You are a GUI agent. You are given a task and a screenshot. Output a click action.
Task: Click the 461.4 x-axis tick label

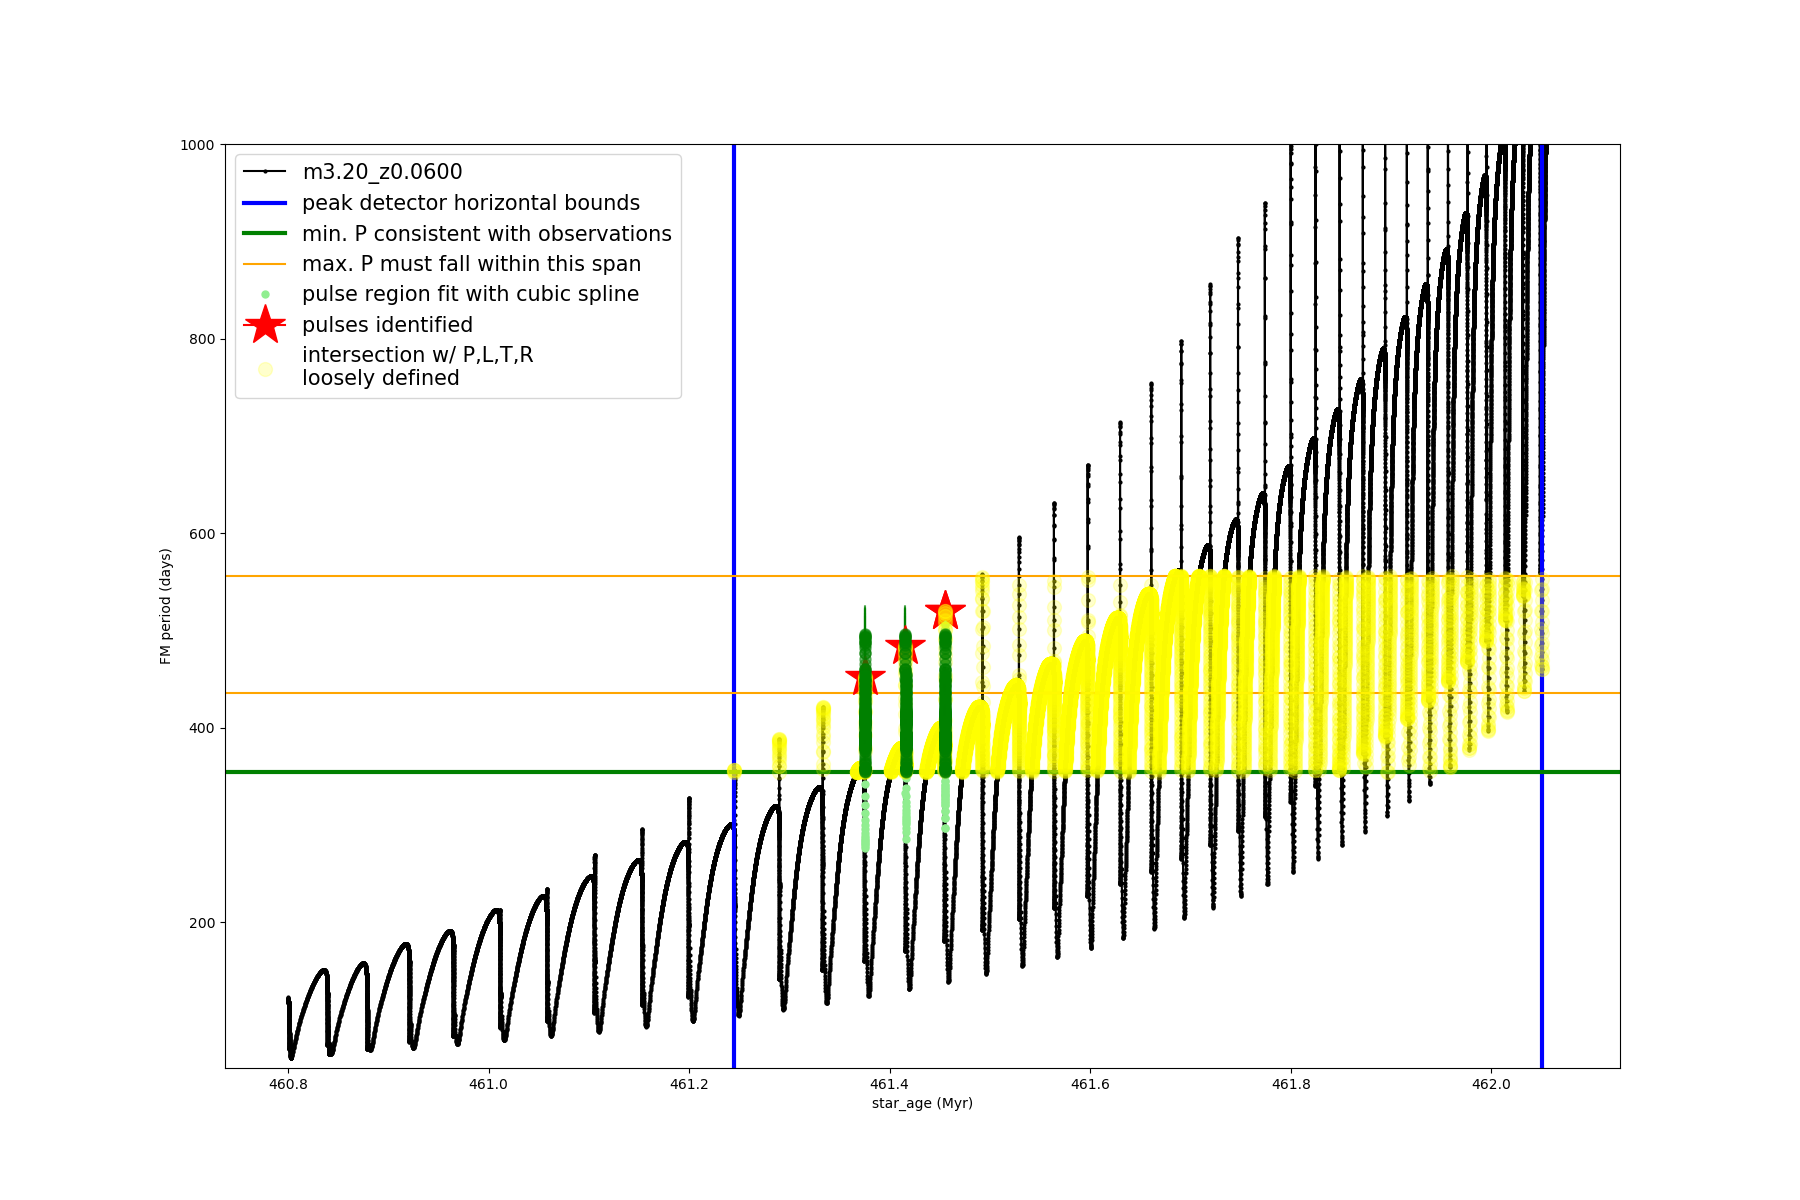pyautogui.click(x=889, y=1084)
